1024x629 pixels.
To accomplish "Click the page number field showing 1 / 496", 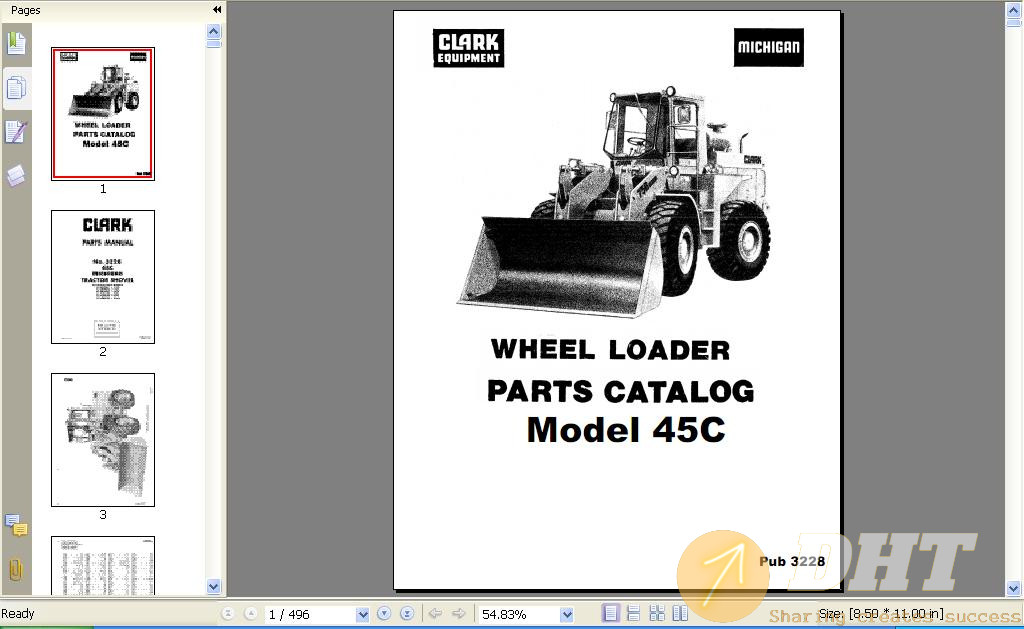I will pos(310,615).
